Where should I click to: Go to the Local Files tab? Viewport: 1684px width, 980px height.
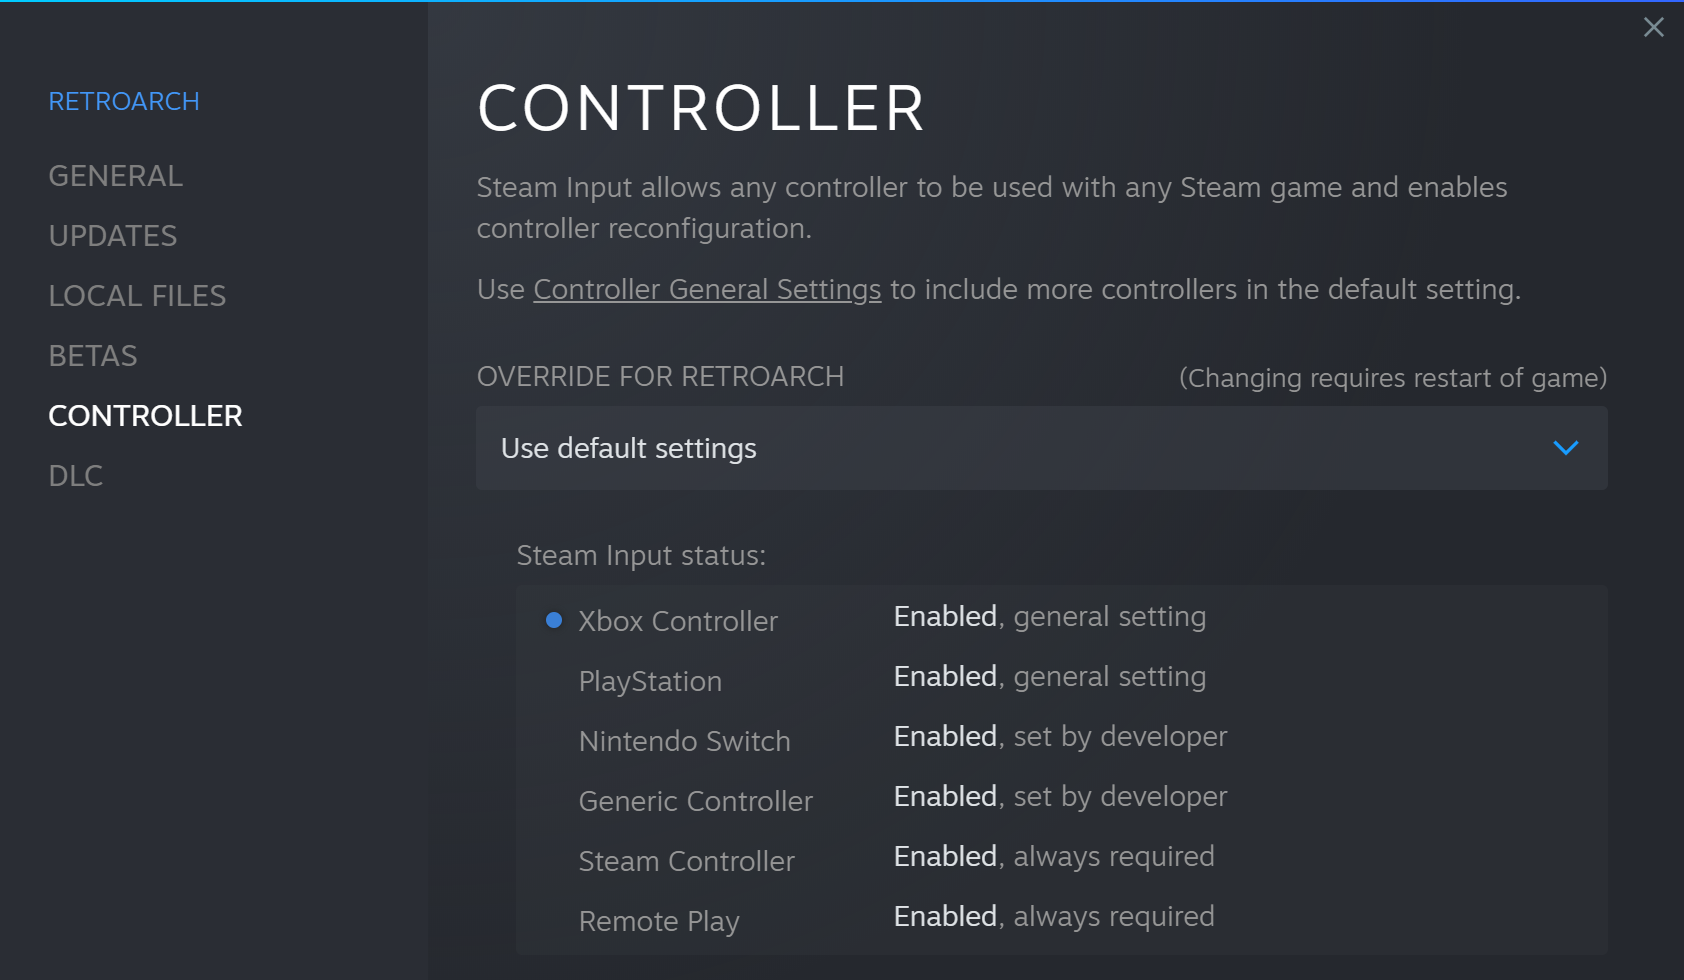point(137,296)
